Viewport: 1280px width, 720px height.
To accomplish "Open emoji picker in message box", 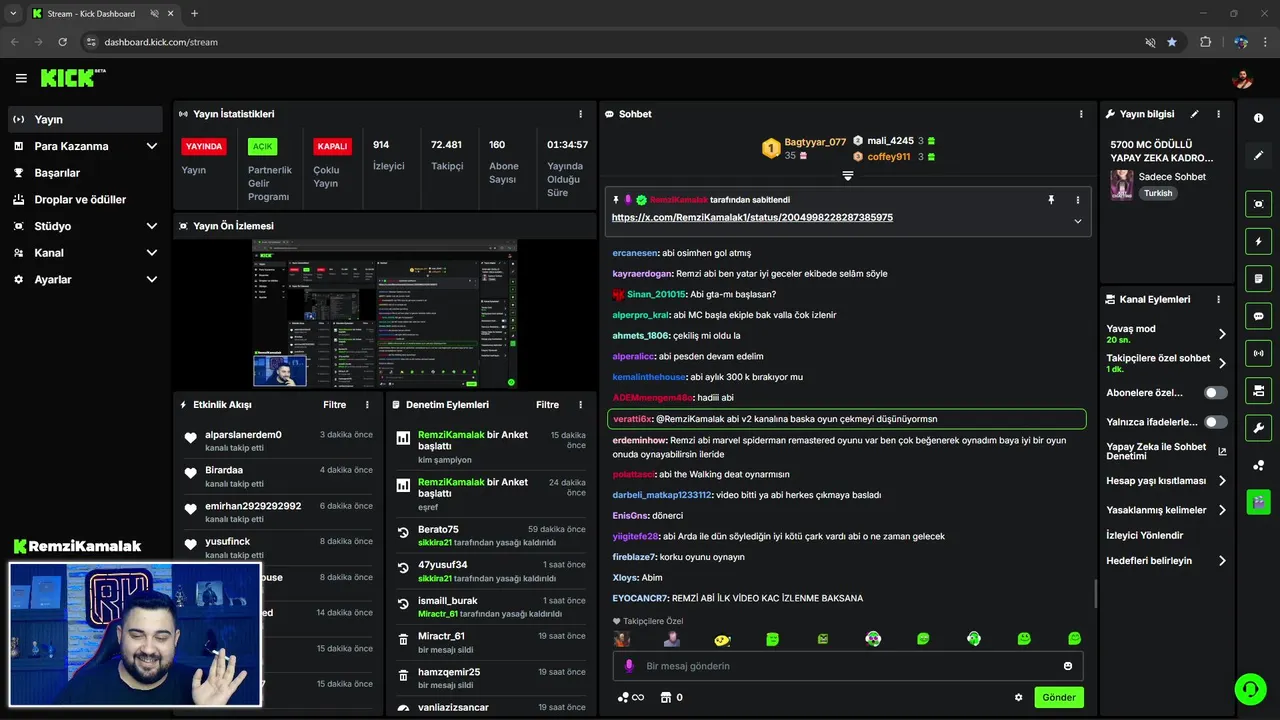I will pos(1068,666).
